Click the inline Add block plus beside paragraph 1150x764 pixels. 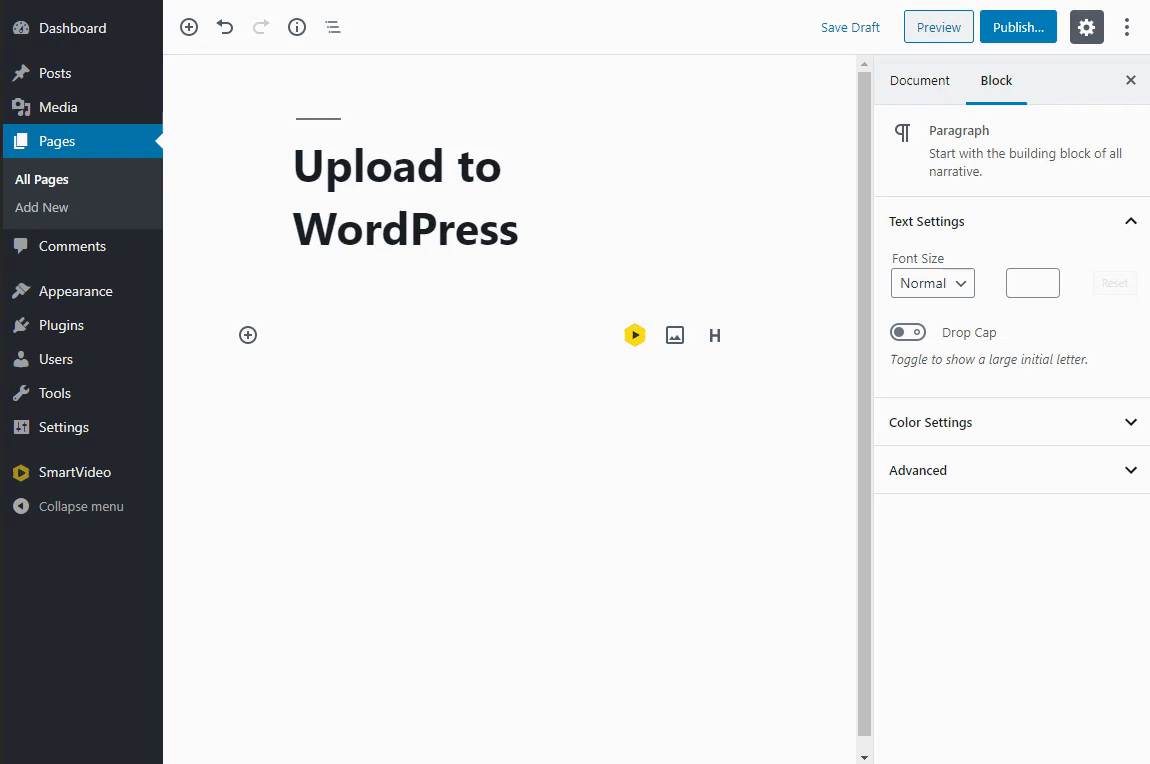tap(248, 335)
